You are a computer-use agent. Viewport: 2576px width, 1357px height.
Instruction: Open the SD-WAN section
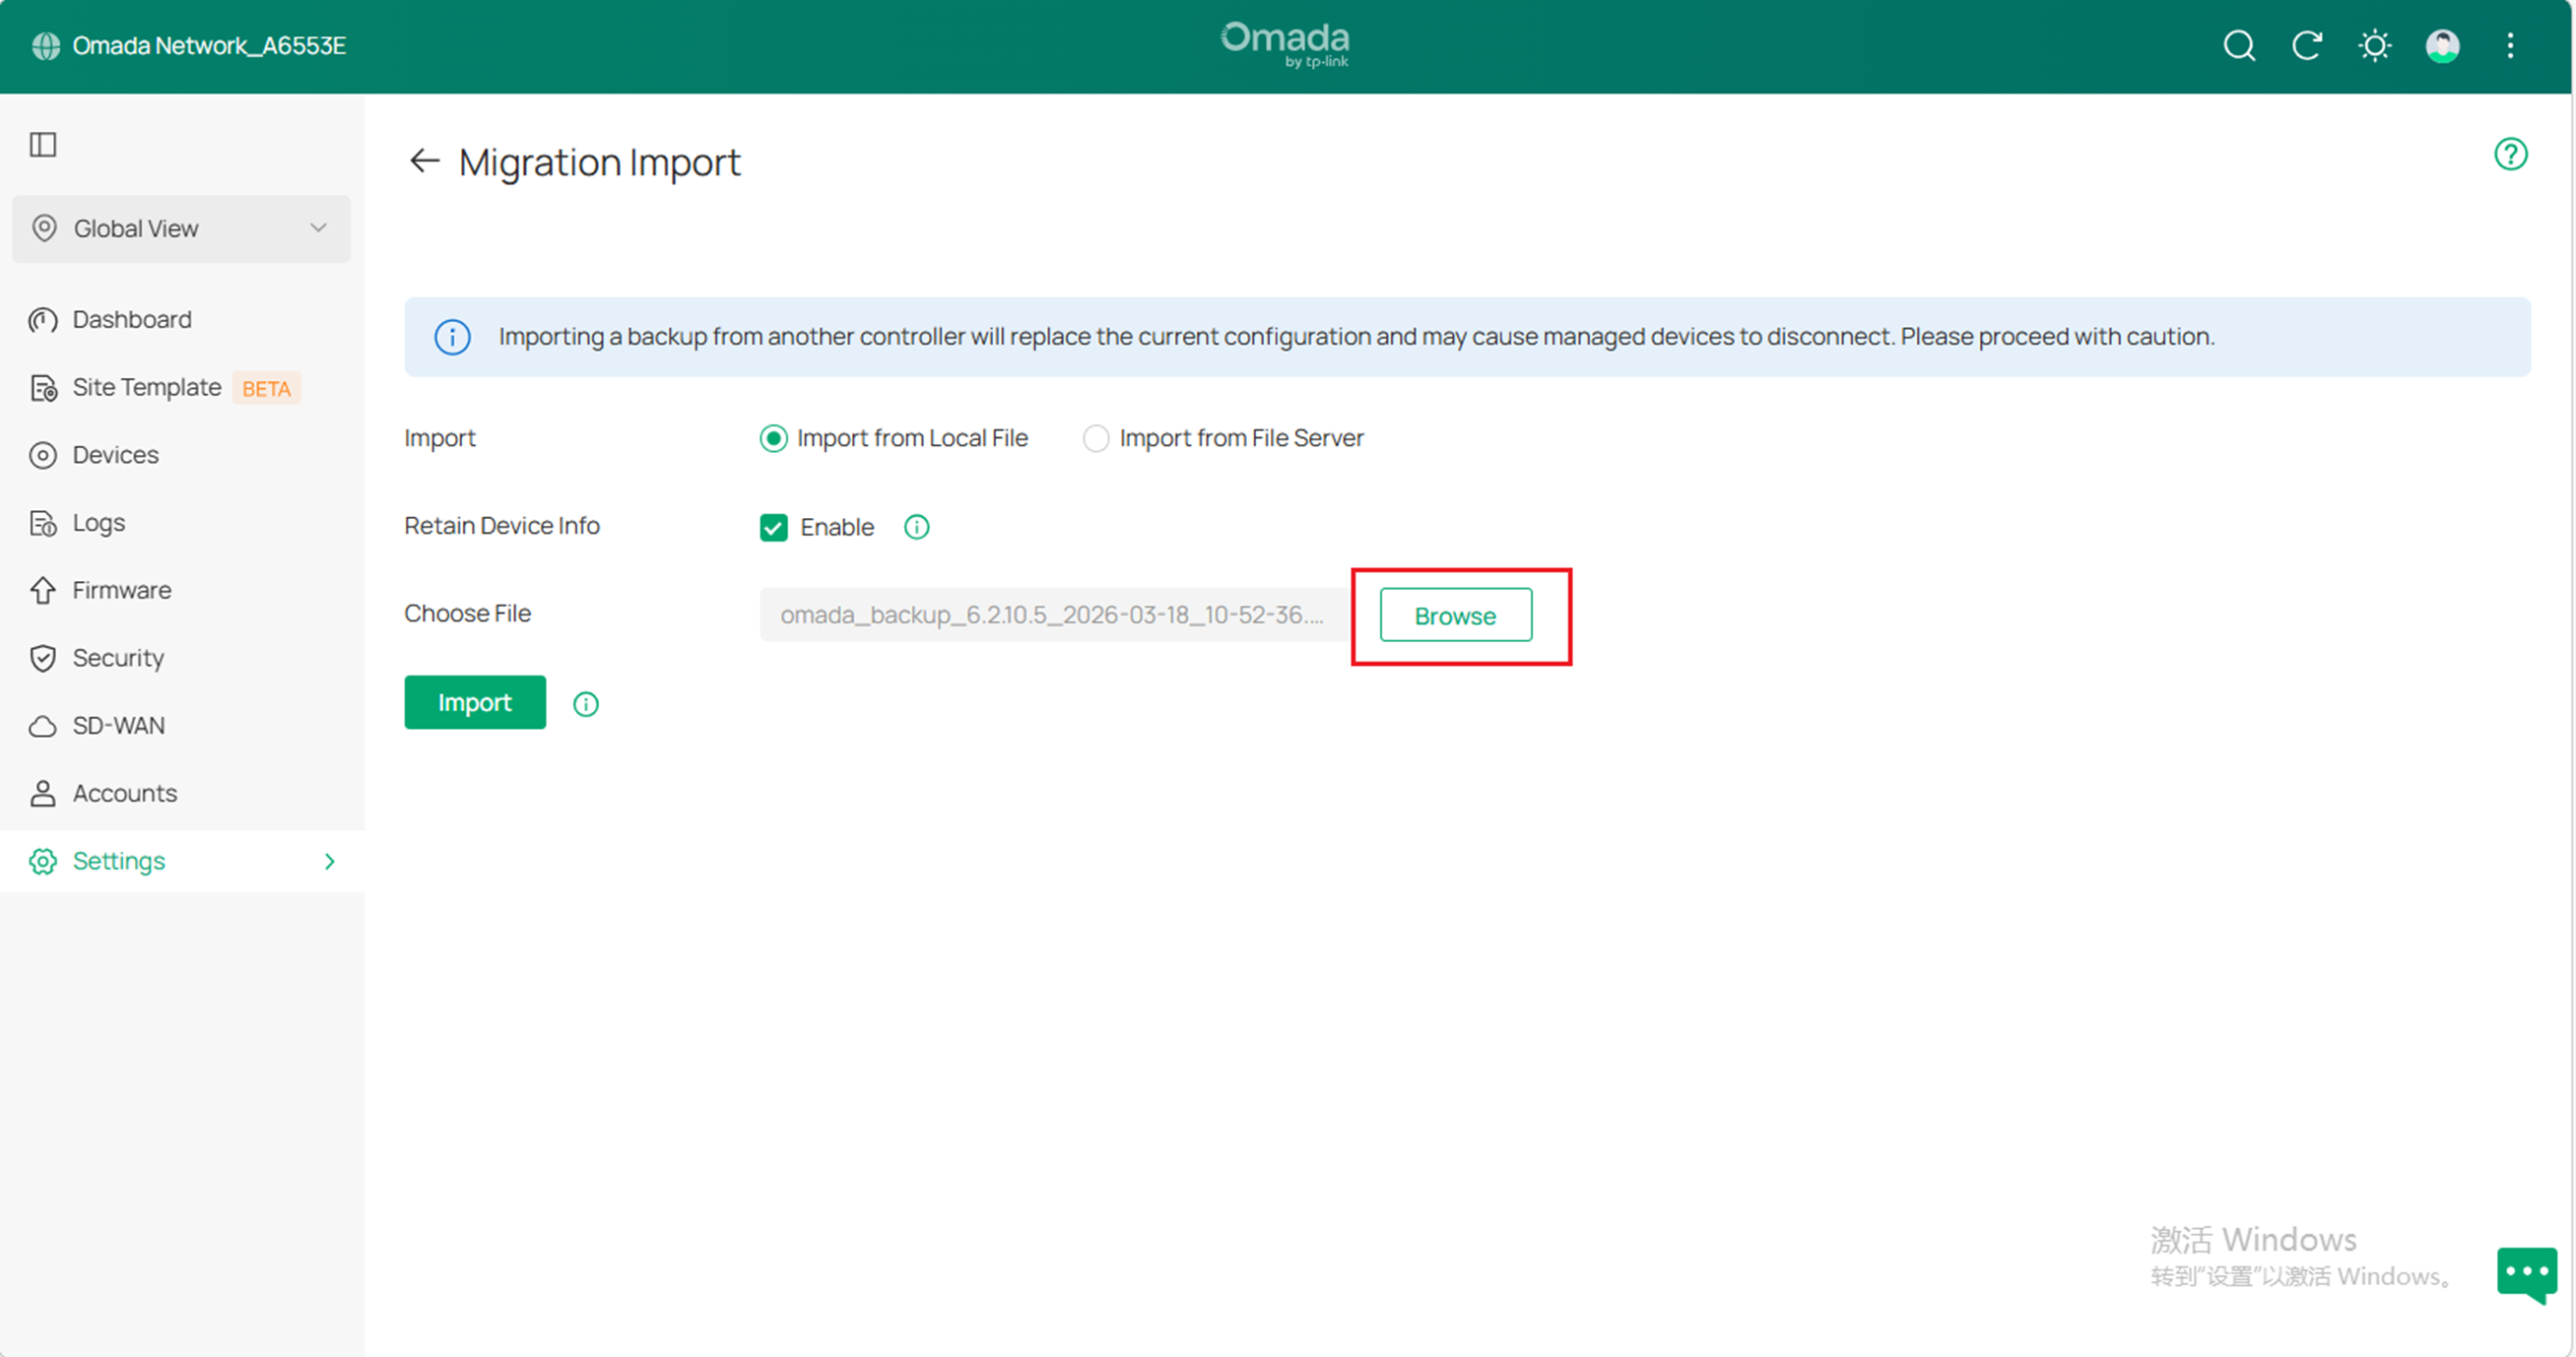pos(117,725)
